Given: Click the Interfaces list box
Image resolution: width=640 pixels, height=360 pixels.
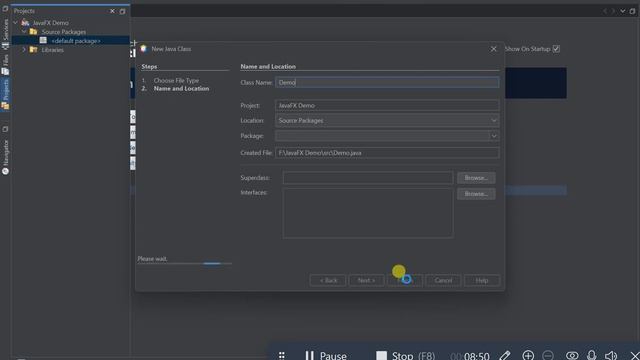Looking at the screenshot, I should [x=368, y=213].
